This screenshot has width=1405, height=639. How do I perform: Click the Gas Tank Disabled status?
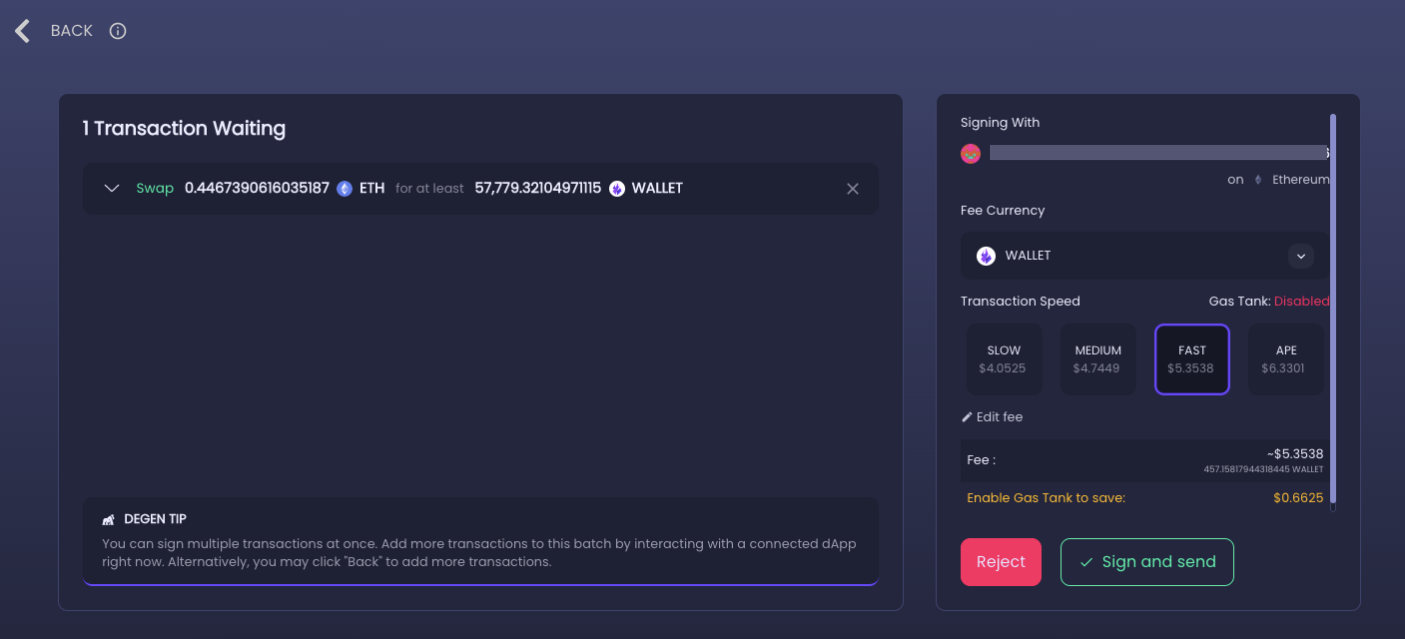1301,301
